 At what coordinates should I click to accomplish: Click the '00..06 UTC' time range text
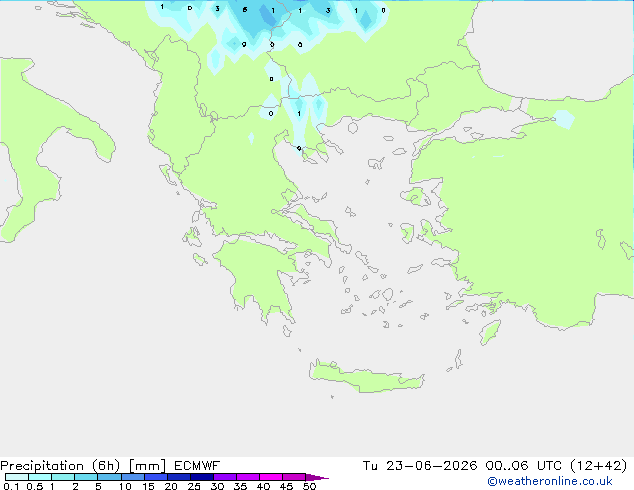pos(523,466)
